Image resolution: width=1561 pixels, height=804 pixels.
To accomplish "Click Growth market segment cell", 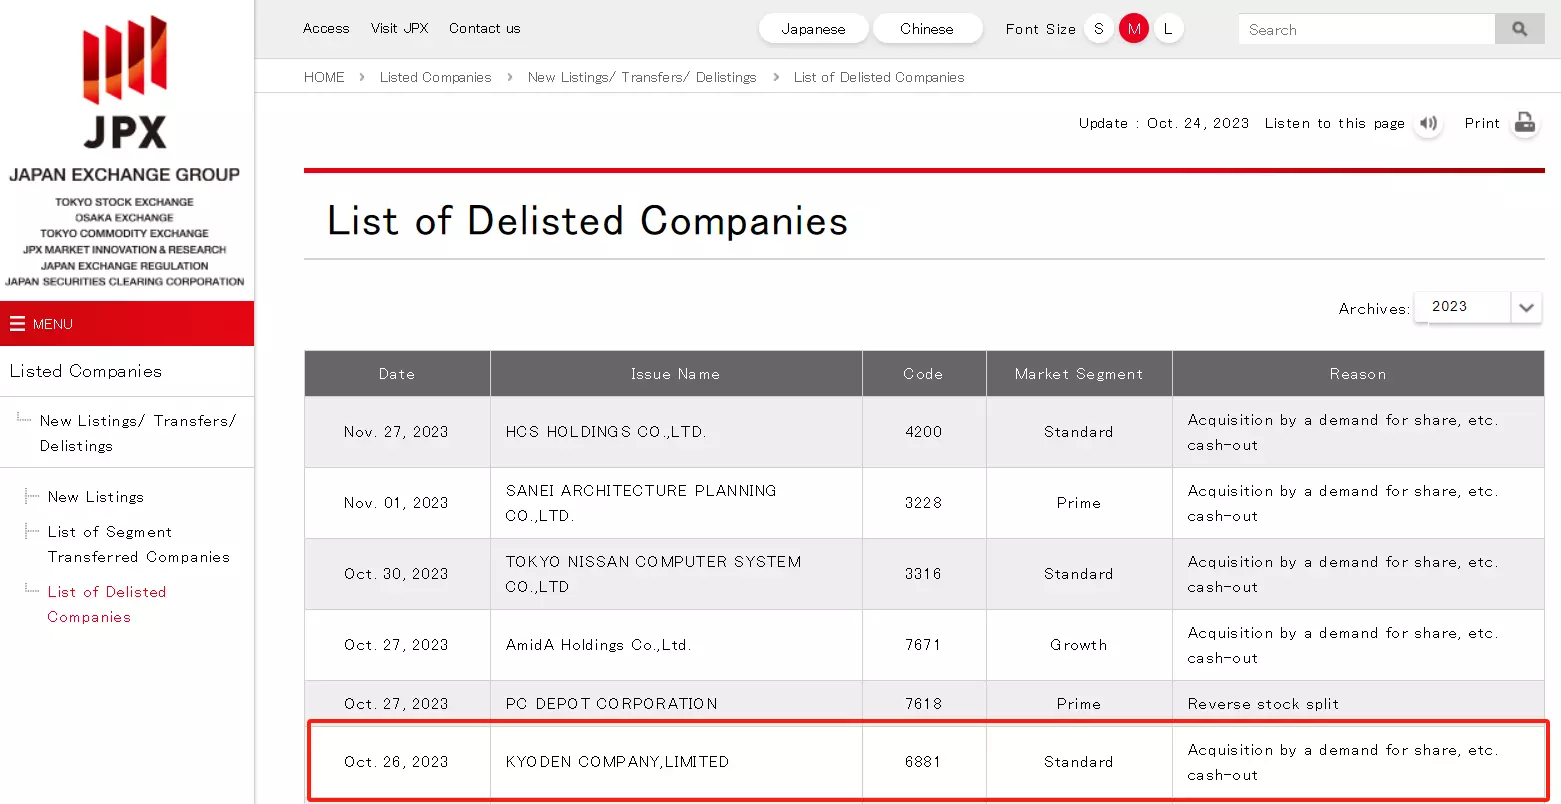I will click(x=1078, y=645).
